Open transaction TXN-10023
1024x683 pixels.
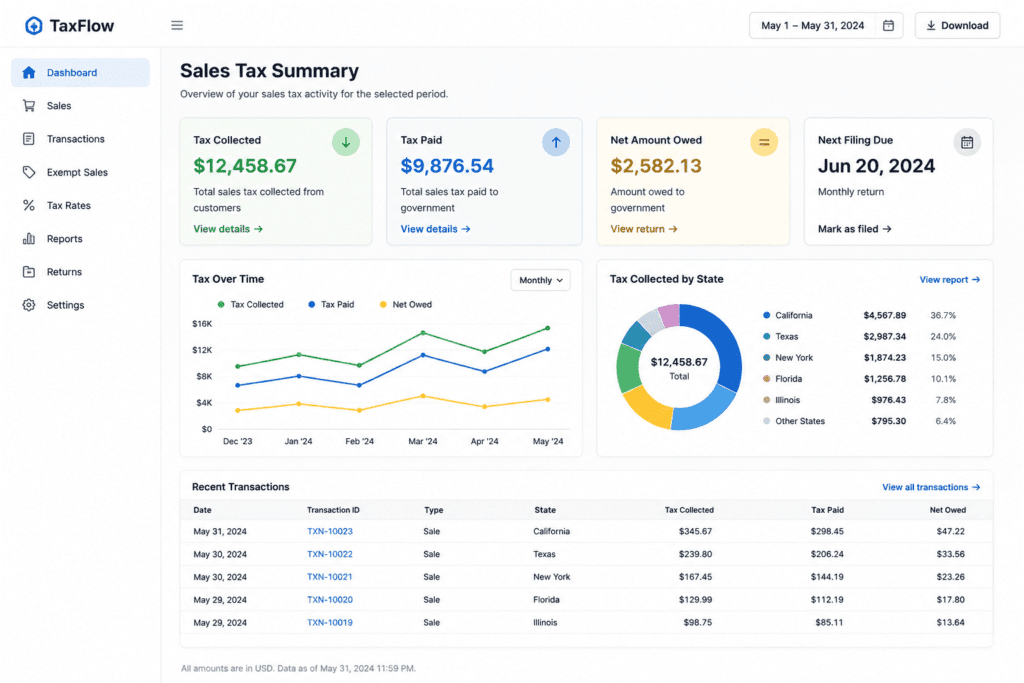click(x=330, y=532)
